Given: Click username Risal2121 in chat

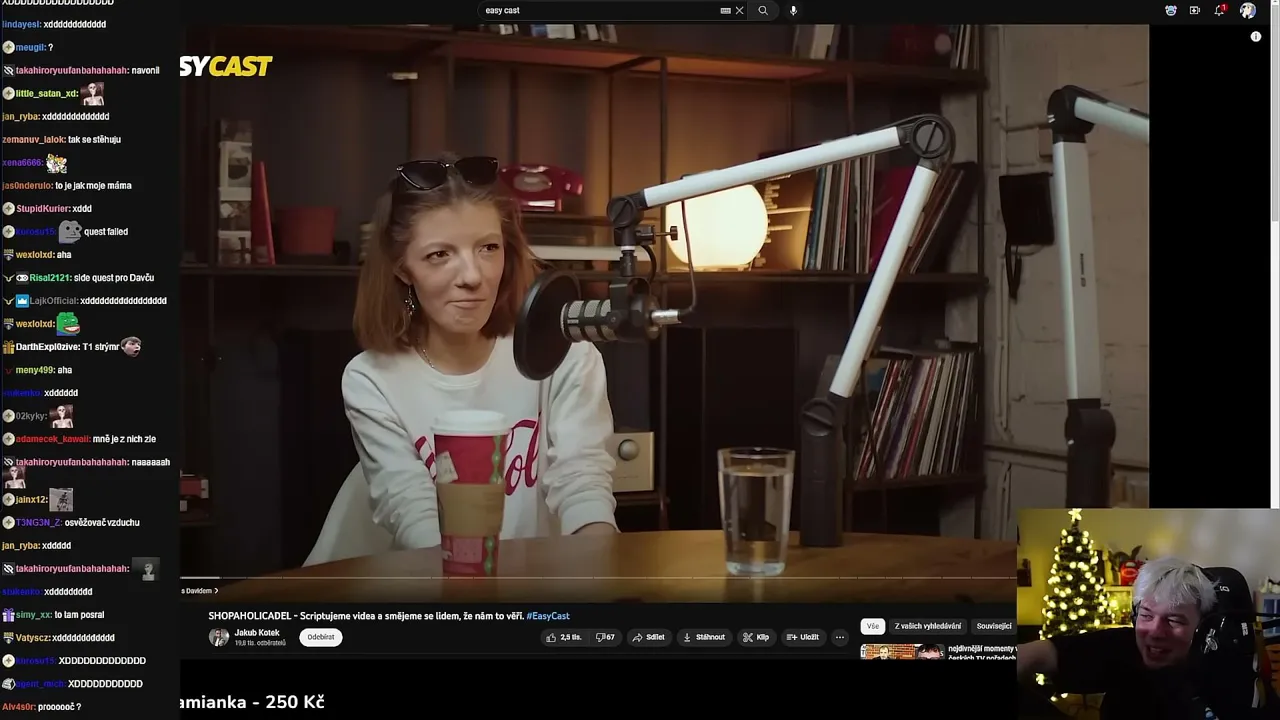Looking at the screenshot, I should [50, 278].
